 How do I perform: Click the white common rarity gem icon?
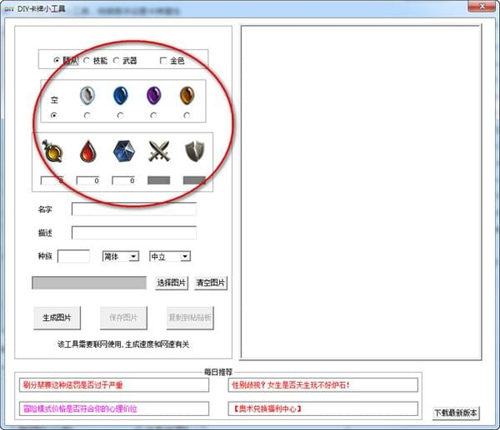(x=87, y=95)
